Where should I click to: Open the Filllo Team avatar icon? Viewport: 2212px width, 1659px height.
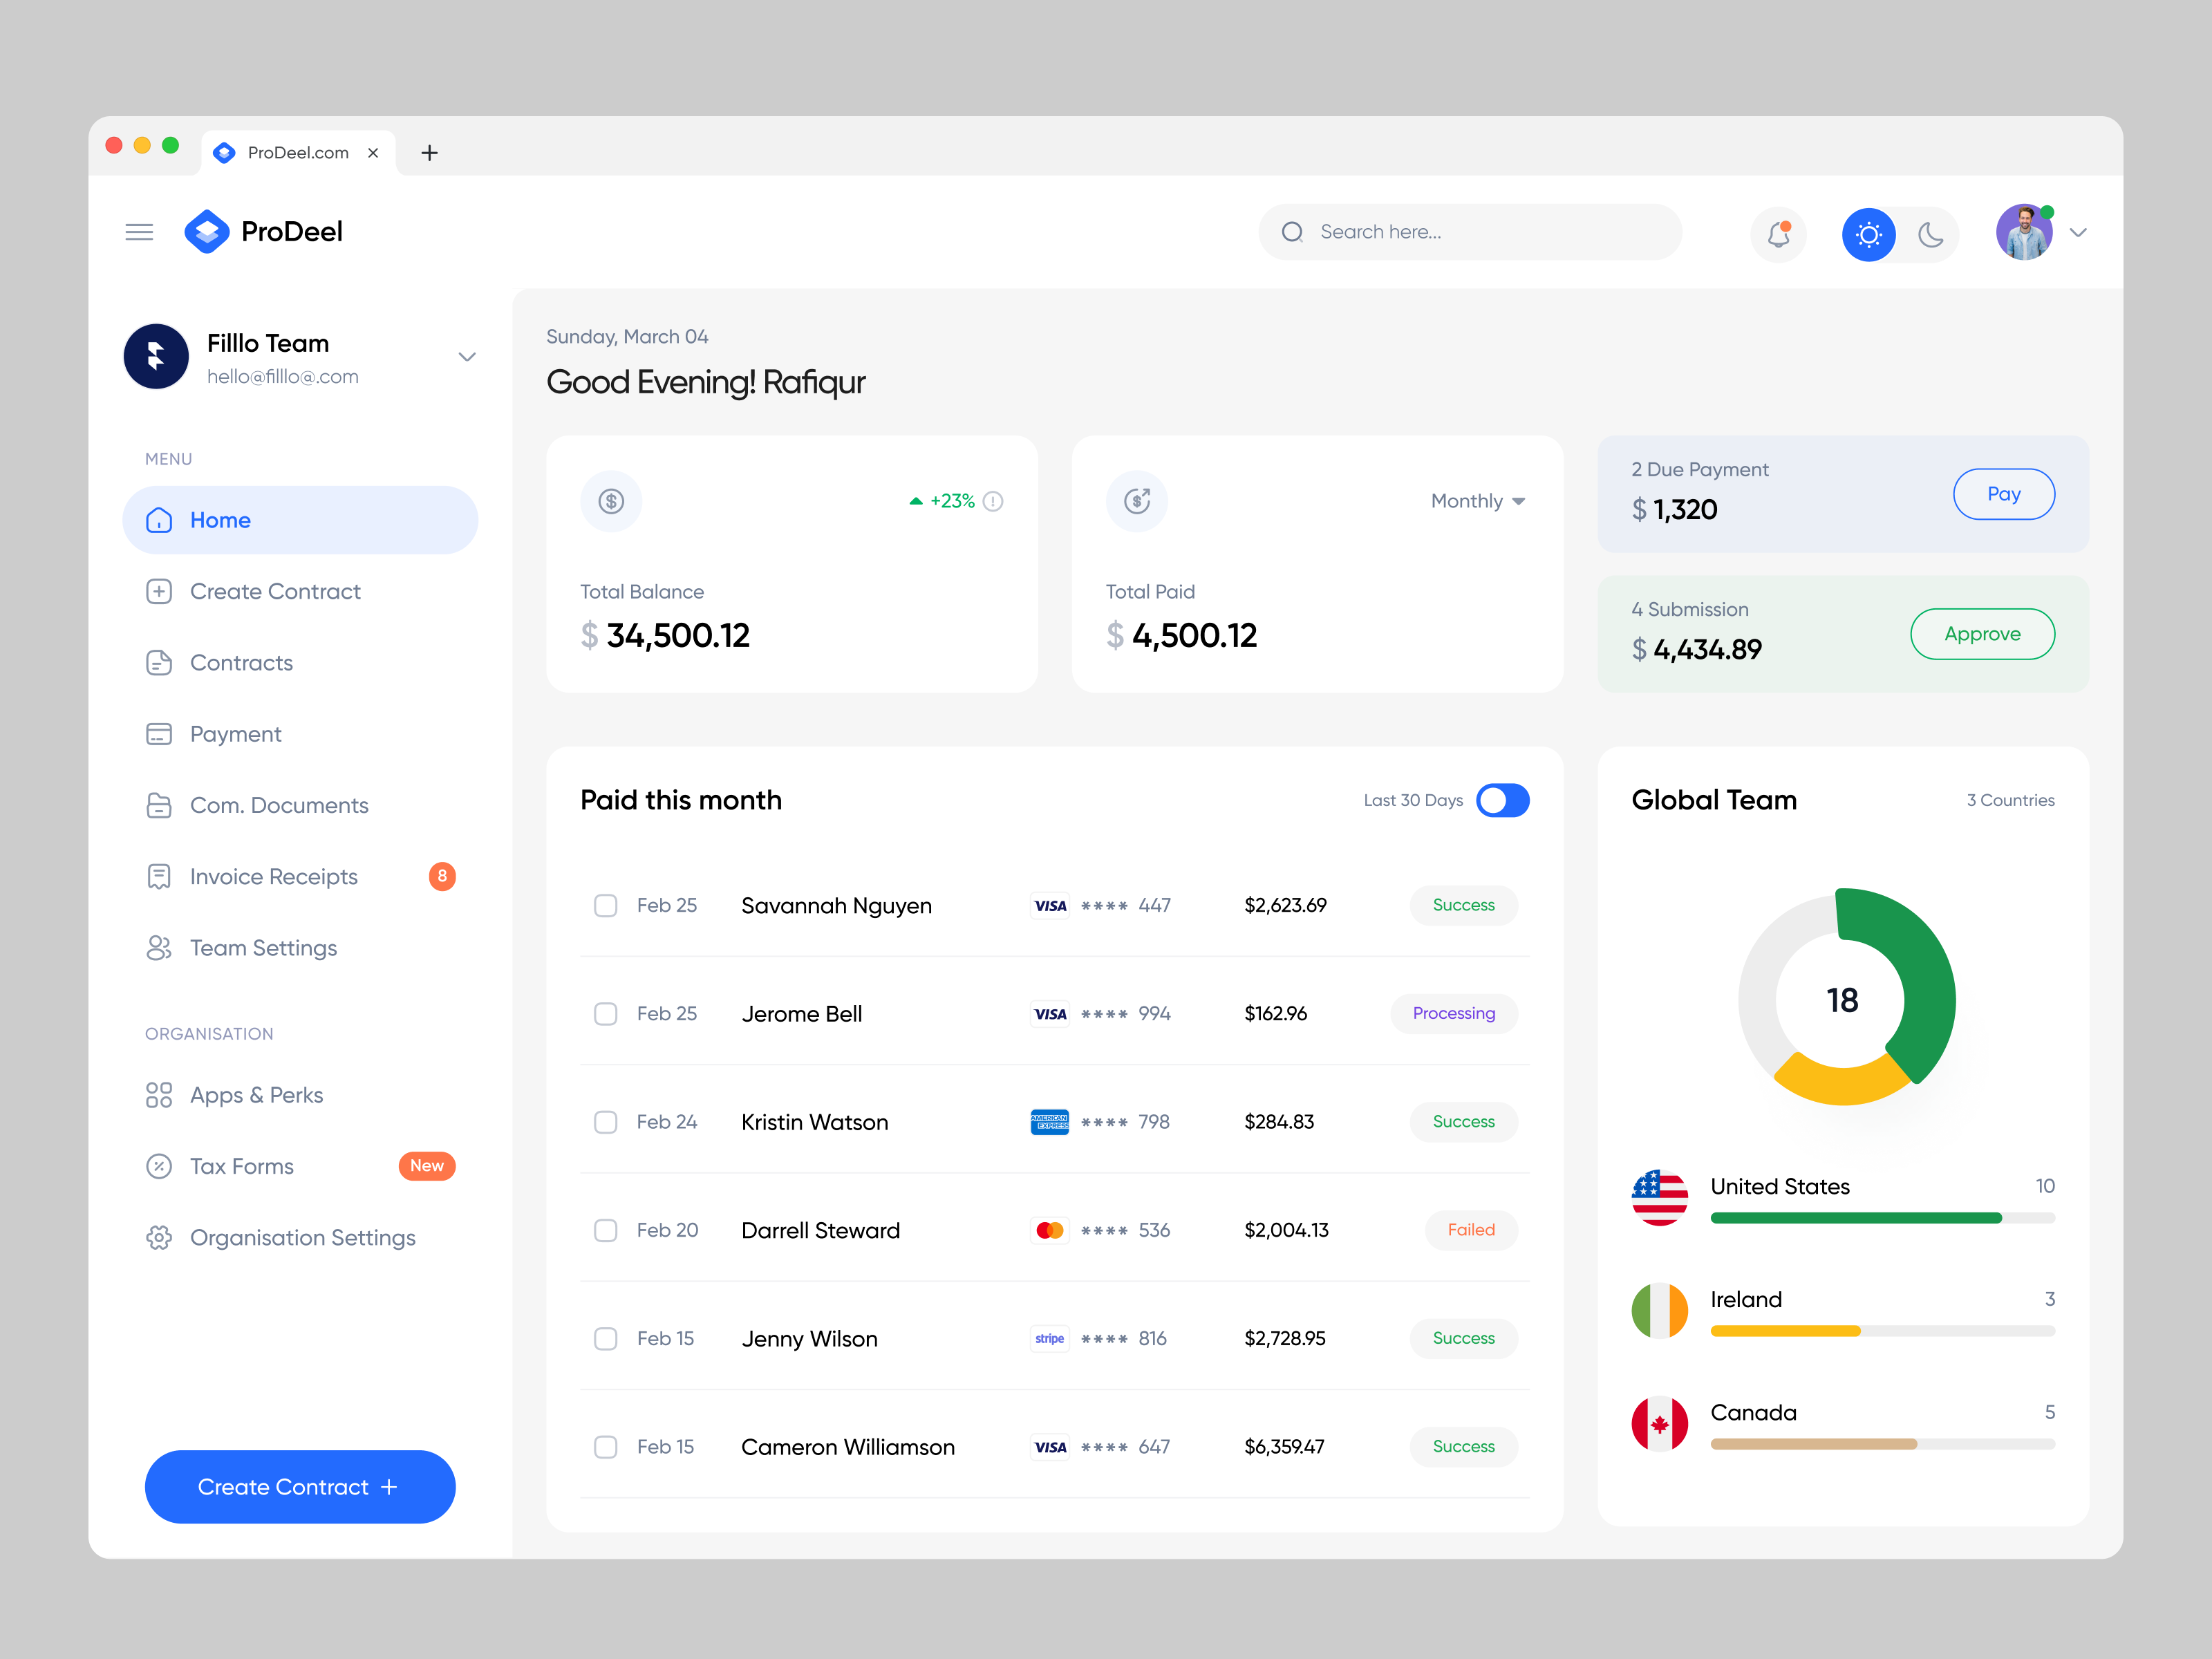pos(156,356)
